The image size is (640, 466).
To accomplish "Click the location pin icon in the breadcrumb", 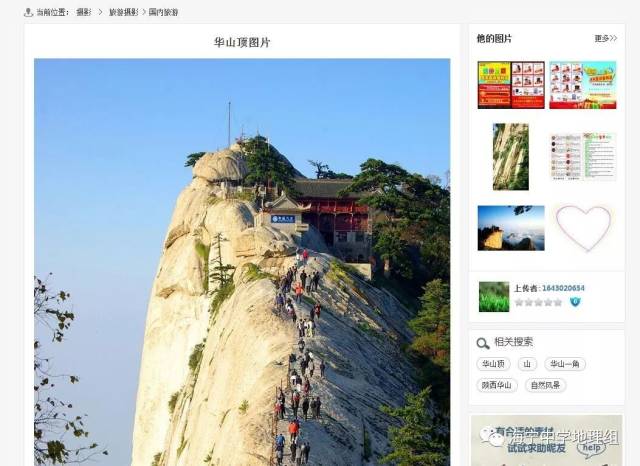I will pos(28,12).
